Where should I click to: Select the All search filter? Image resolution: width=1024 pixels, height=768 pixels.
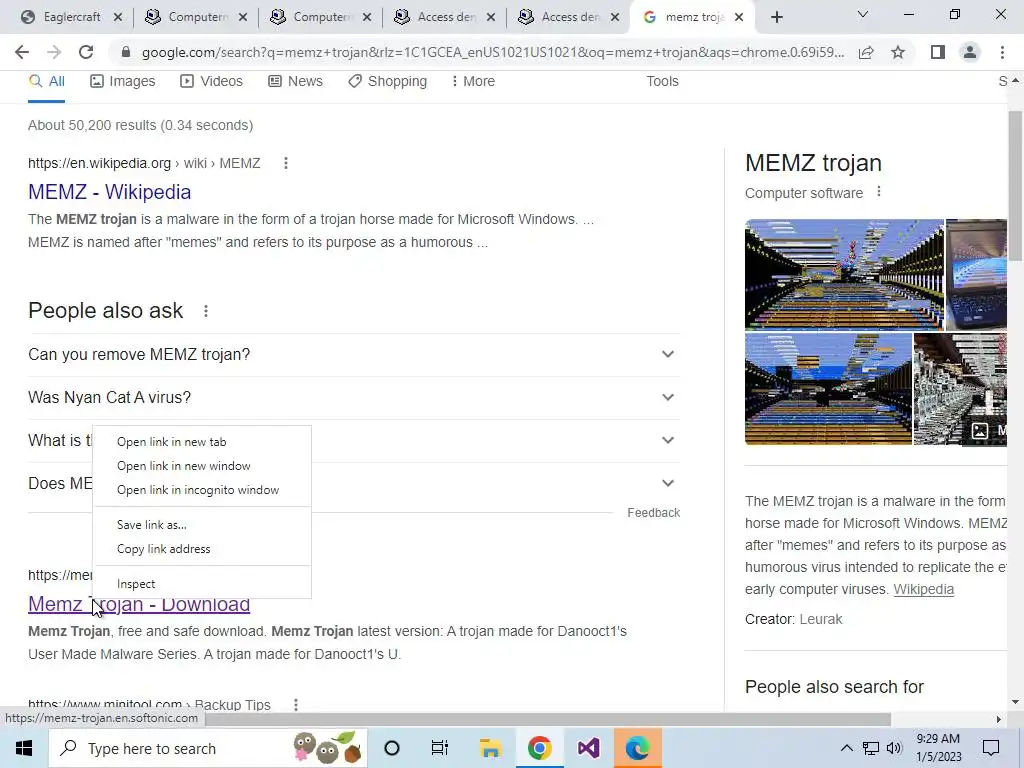(46, 82)
